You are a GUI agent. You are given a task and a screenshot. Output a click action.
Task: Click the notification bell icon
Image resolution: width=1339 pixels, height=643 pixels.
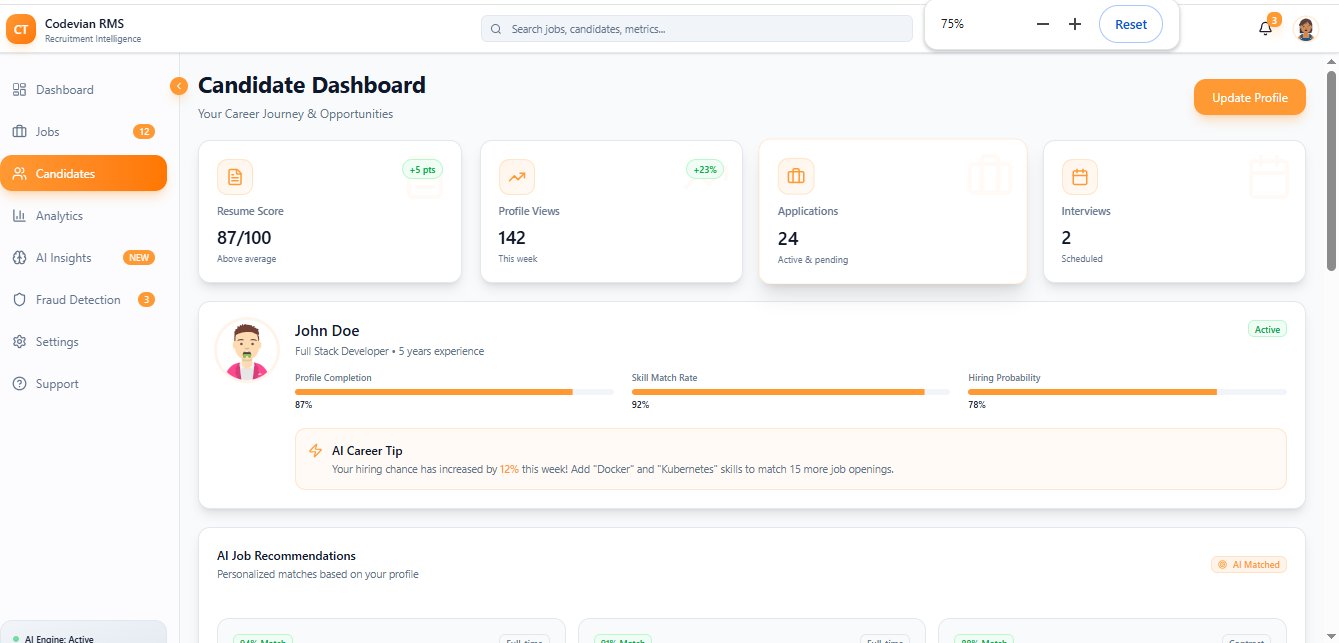click(x=1265, y=28)
